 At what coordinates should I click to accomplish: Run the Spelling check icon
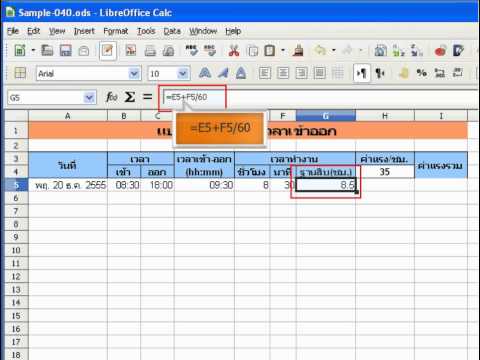pos(192,51)
